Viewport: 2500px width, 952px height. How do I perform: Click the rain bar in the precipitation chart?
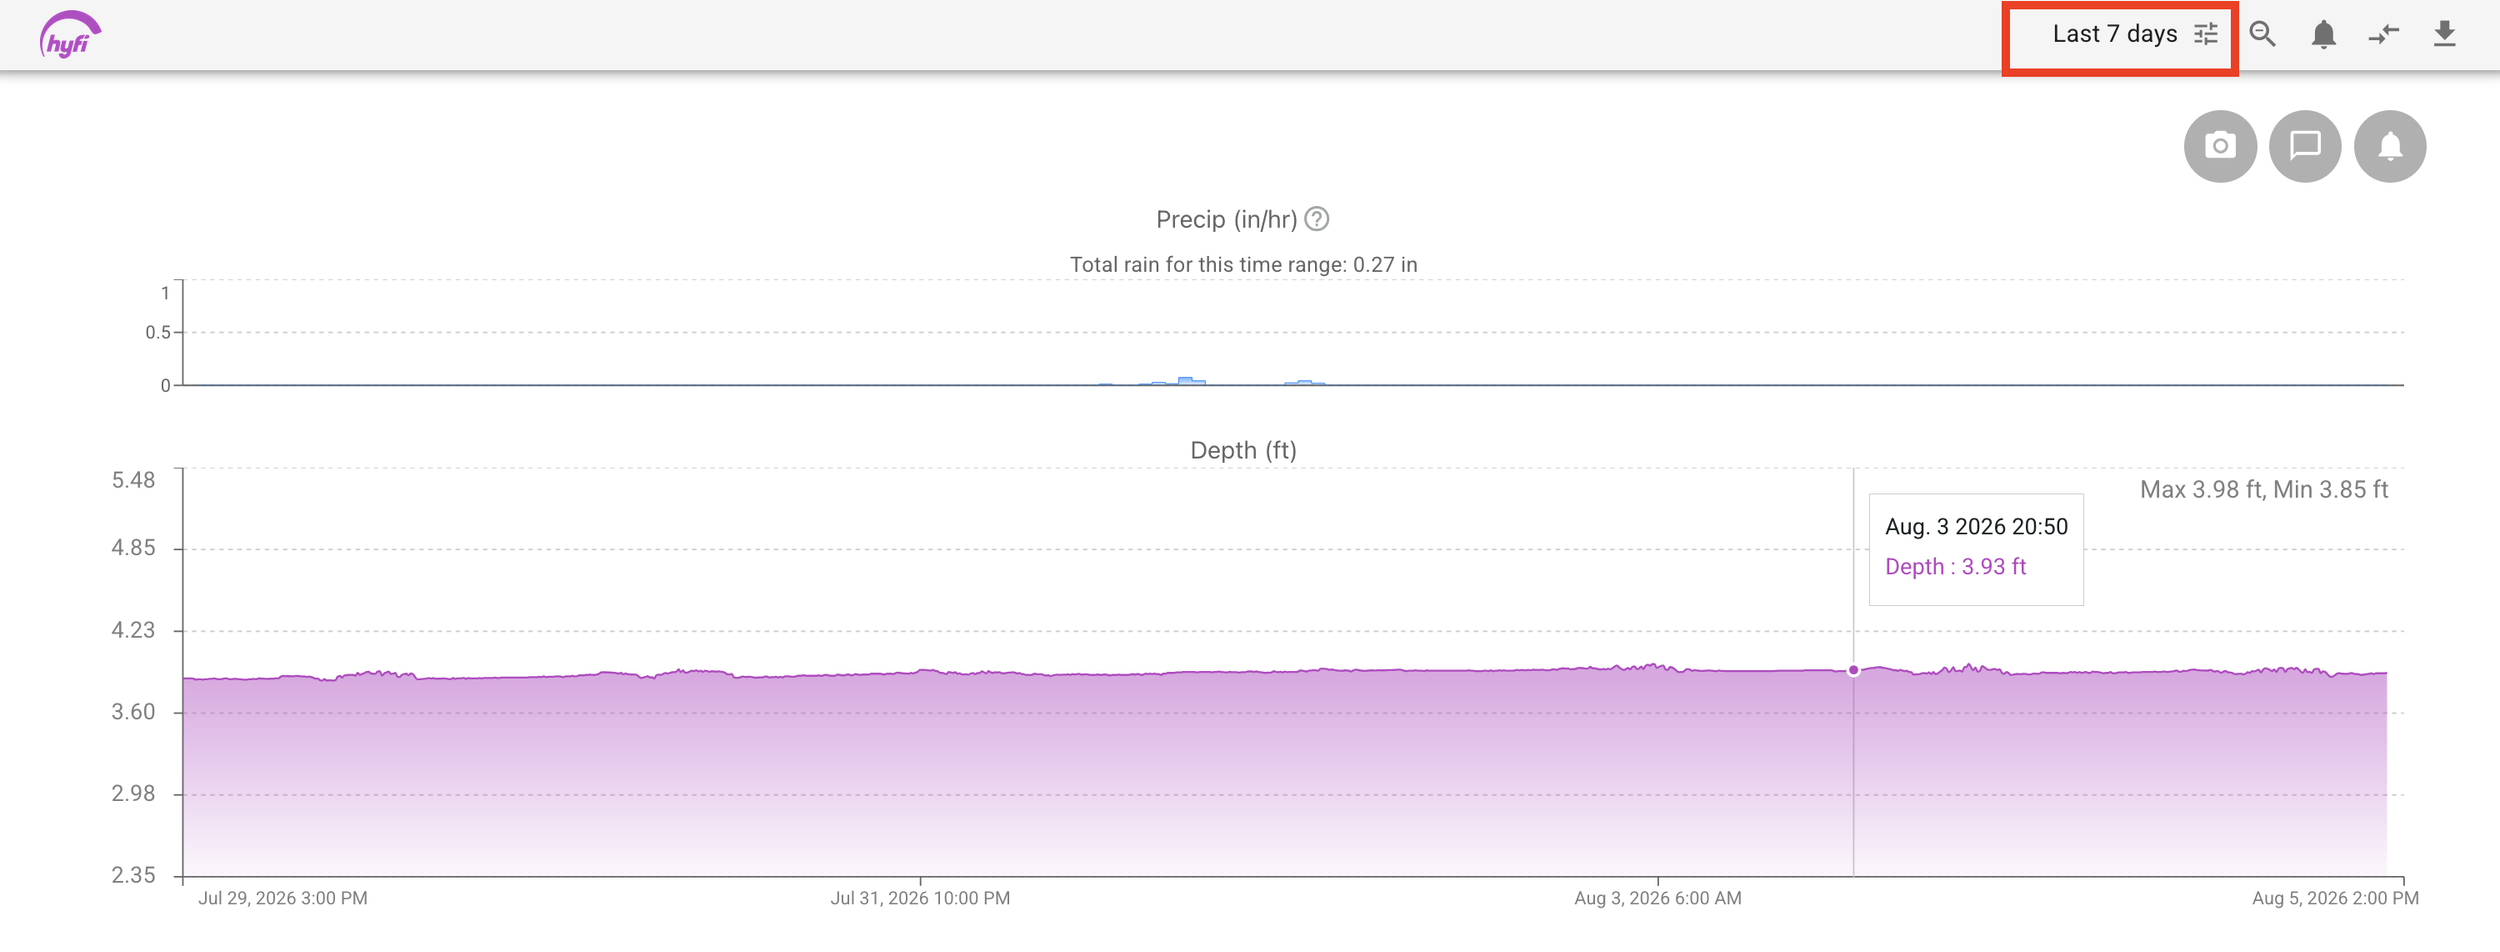(1189, 381)
